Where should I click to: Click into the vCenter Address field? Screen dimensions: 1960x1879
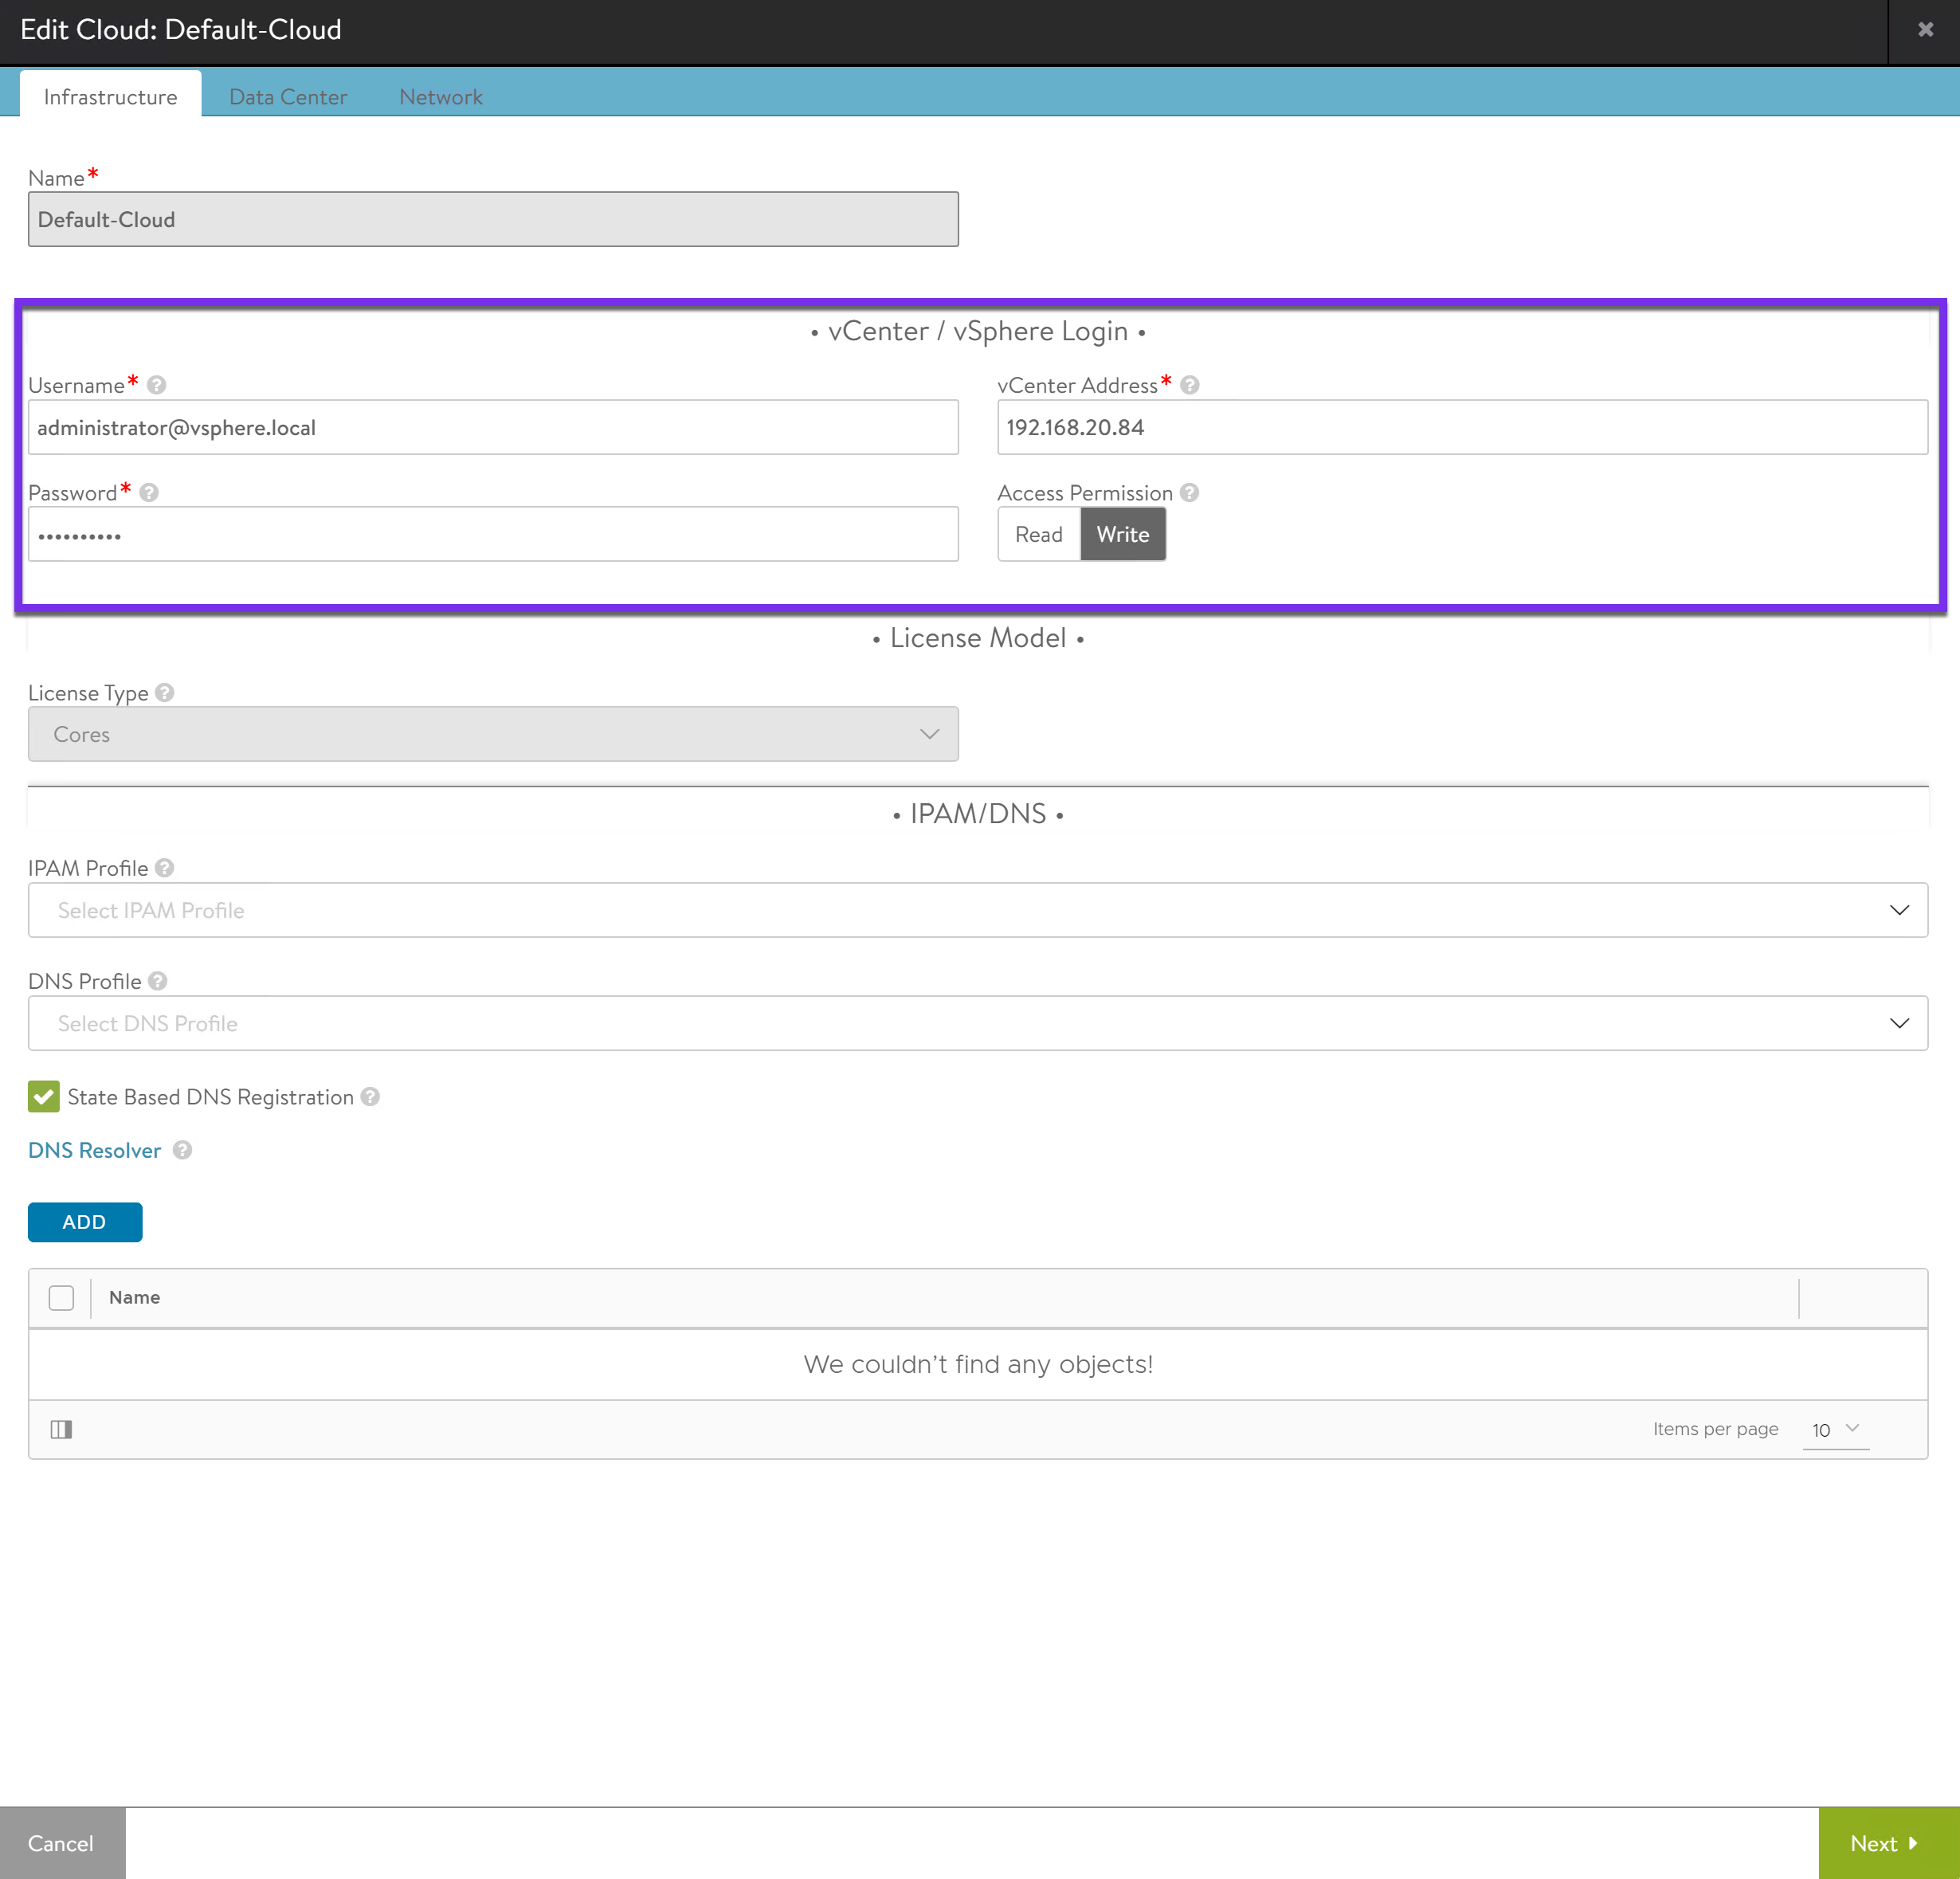1461,428
